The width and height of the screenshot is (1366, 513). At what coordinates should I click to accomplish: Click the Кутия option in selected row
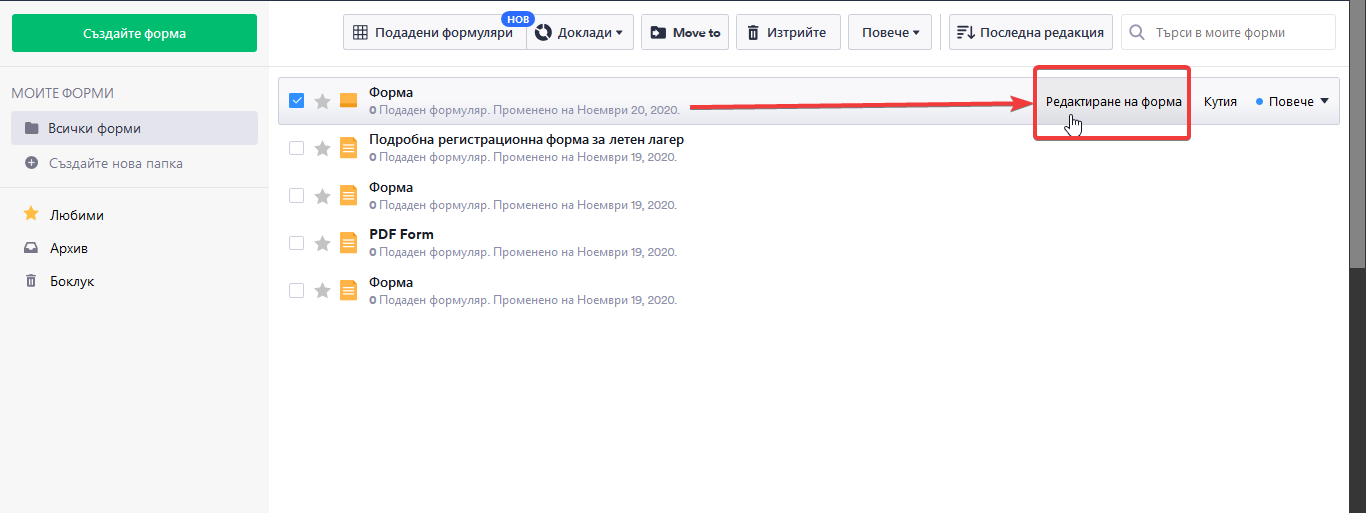[1220, 101]
